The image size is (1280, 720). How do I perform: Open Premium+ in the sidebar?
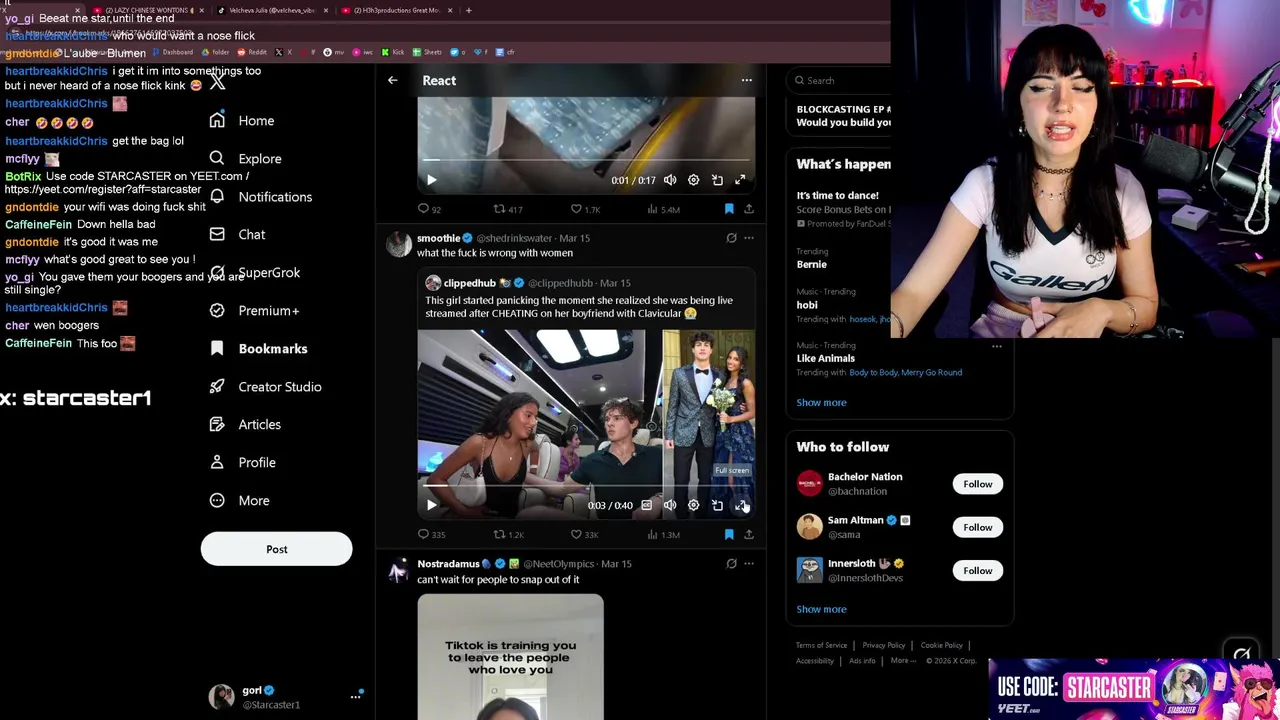pyautogui.click(x=255, y=311)
